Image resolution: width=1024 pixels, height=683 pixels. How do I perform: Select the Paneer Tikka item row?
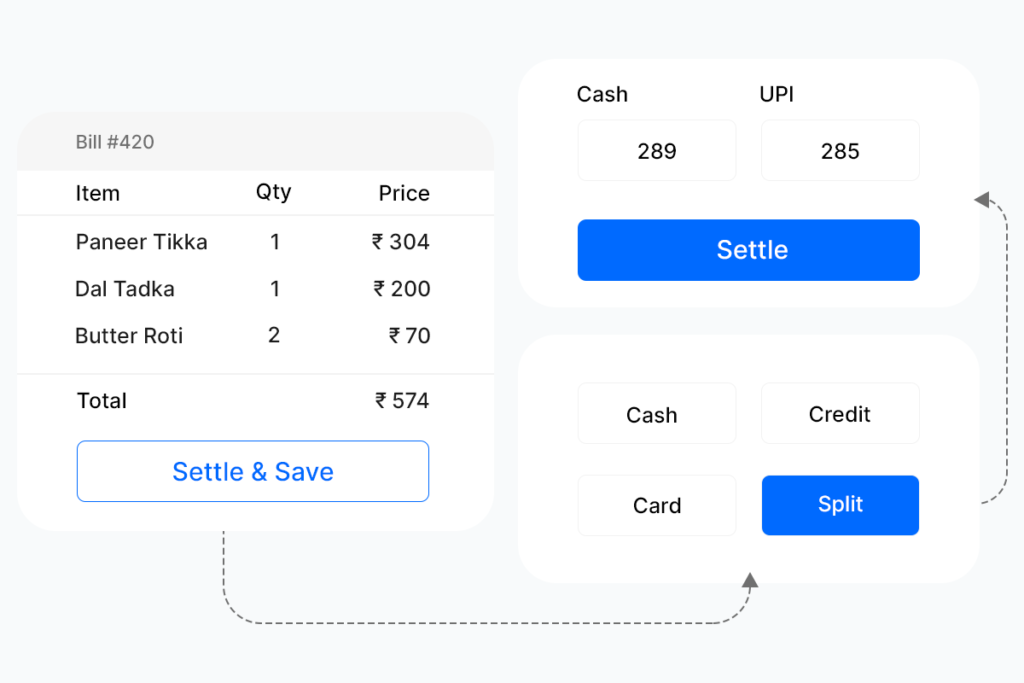point(253,242)
